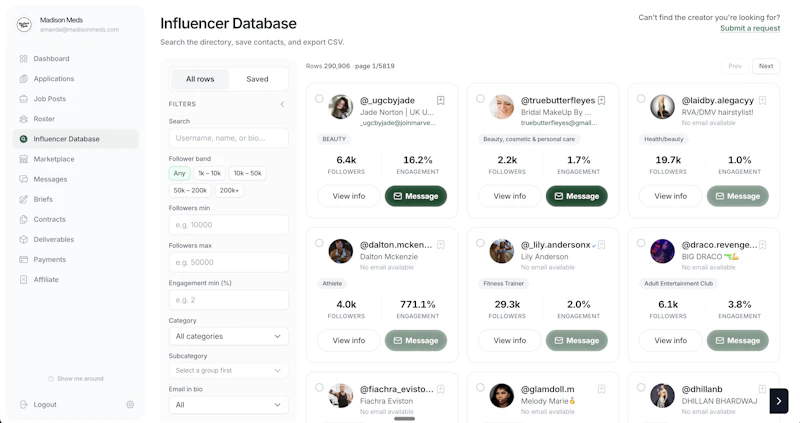Image resolution: width=800 pixels, height=423 pixels.
Task: Select the @glamdoll.m card checkbox
Action: (x=480, y=387)
